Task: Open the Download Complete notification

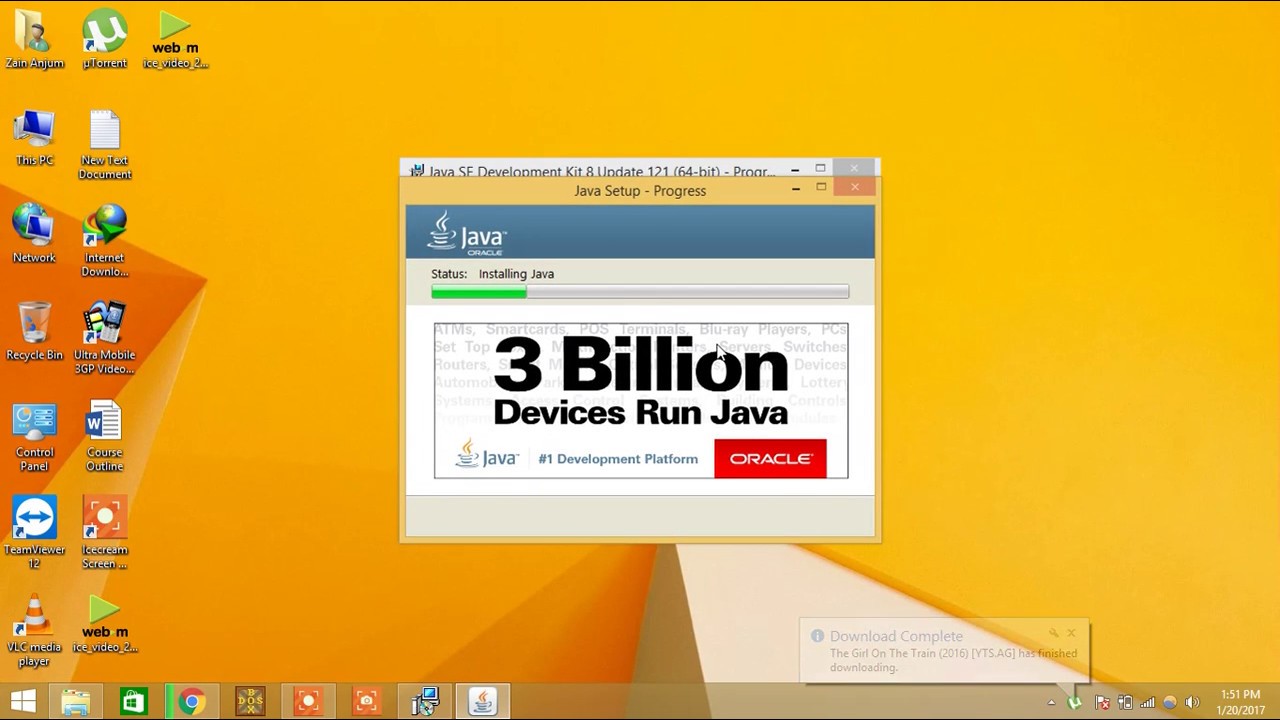Action: [944, 652]
